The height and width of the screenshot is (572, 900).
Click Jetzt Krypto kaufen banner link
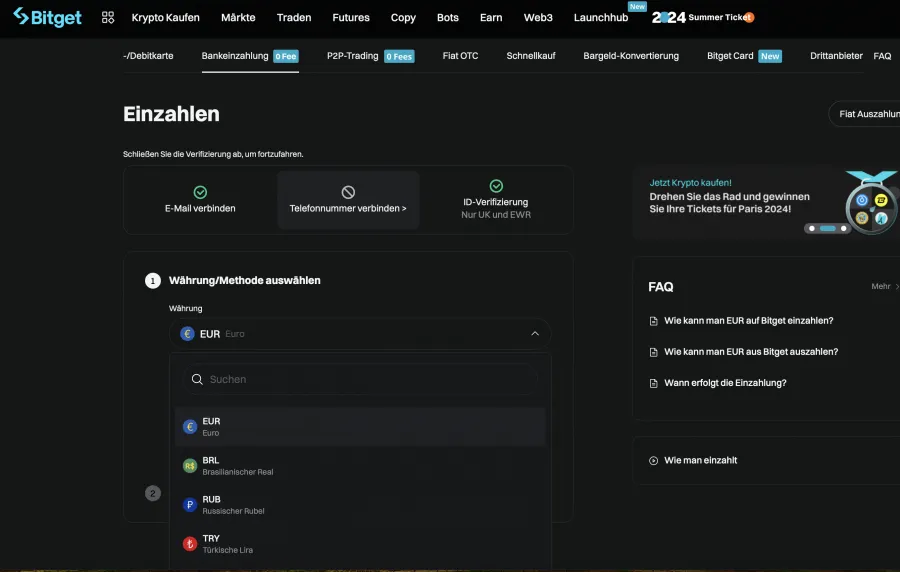coord(690,182)
